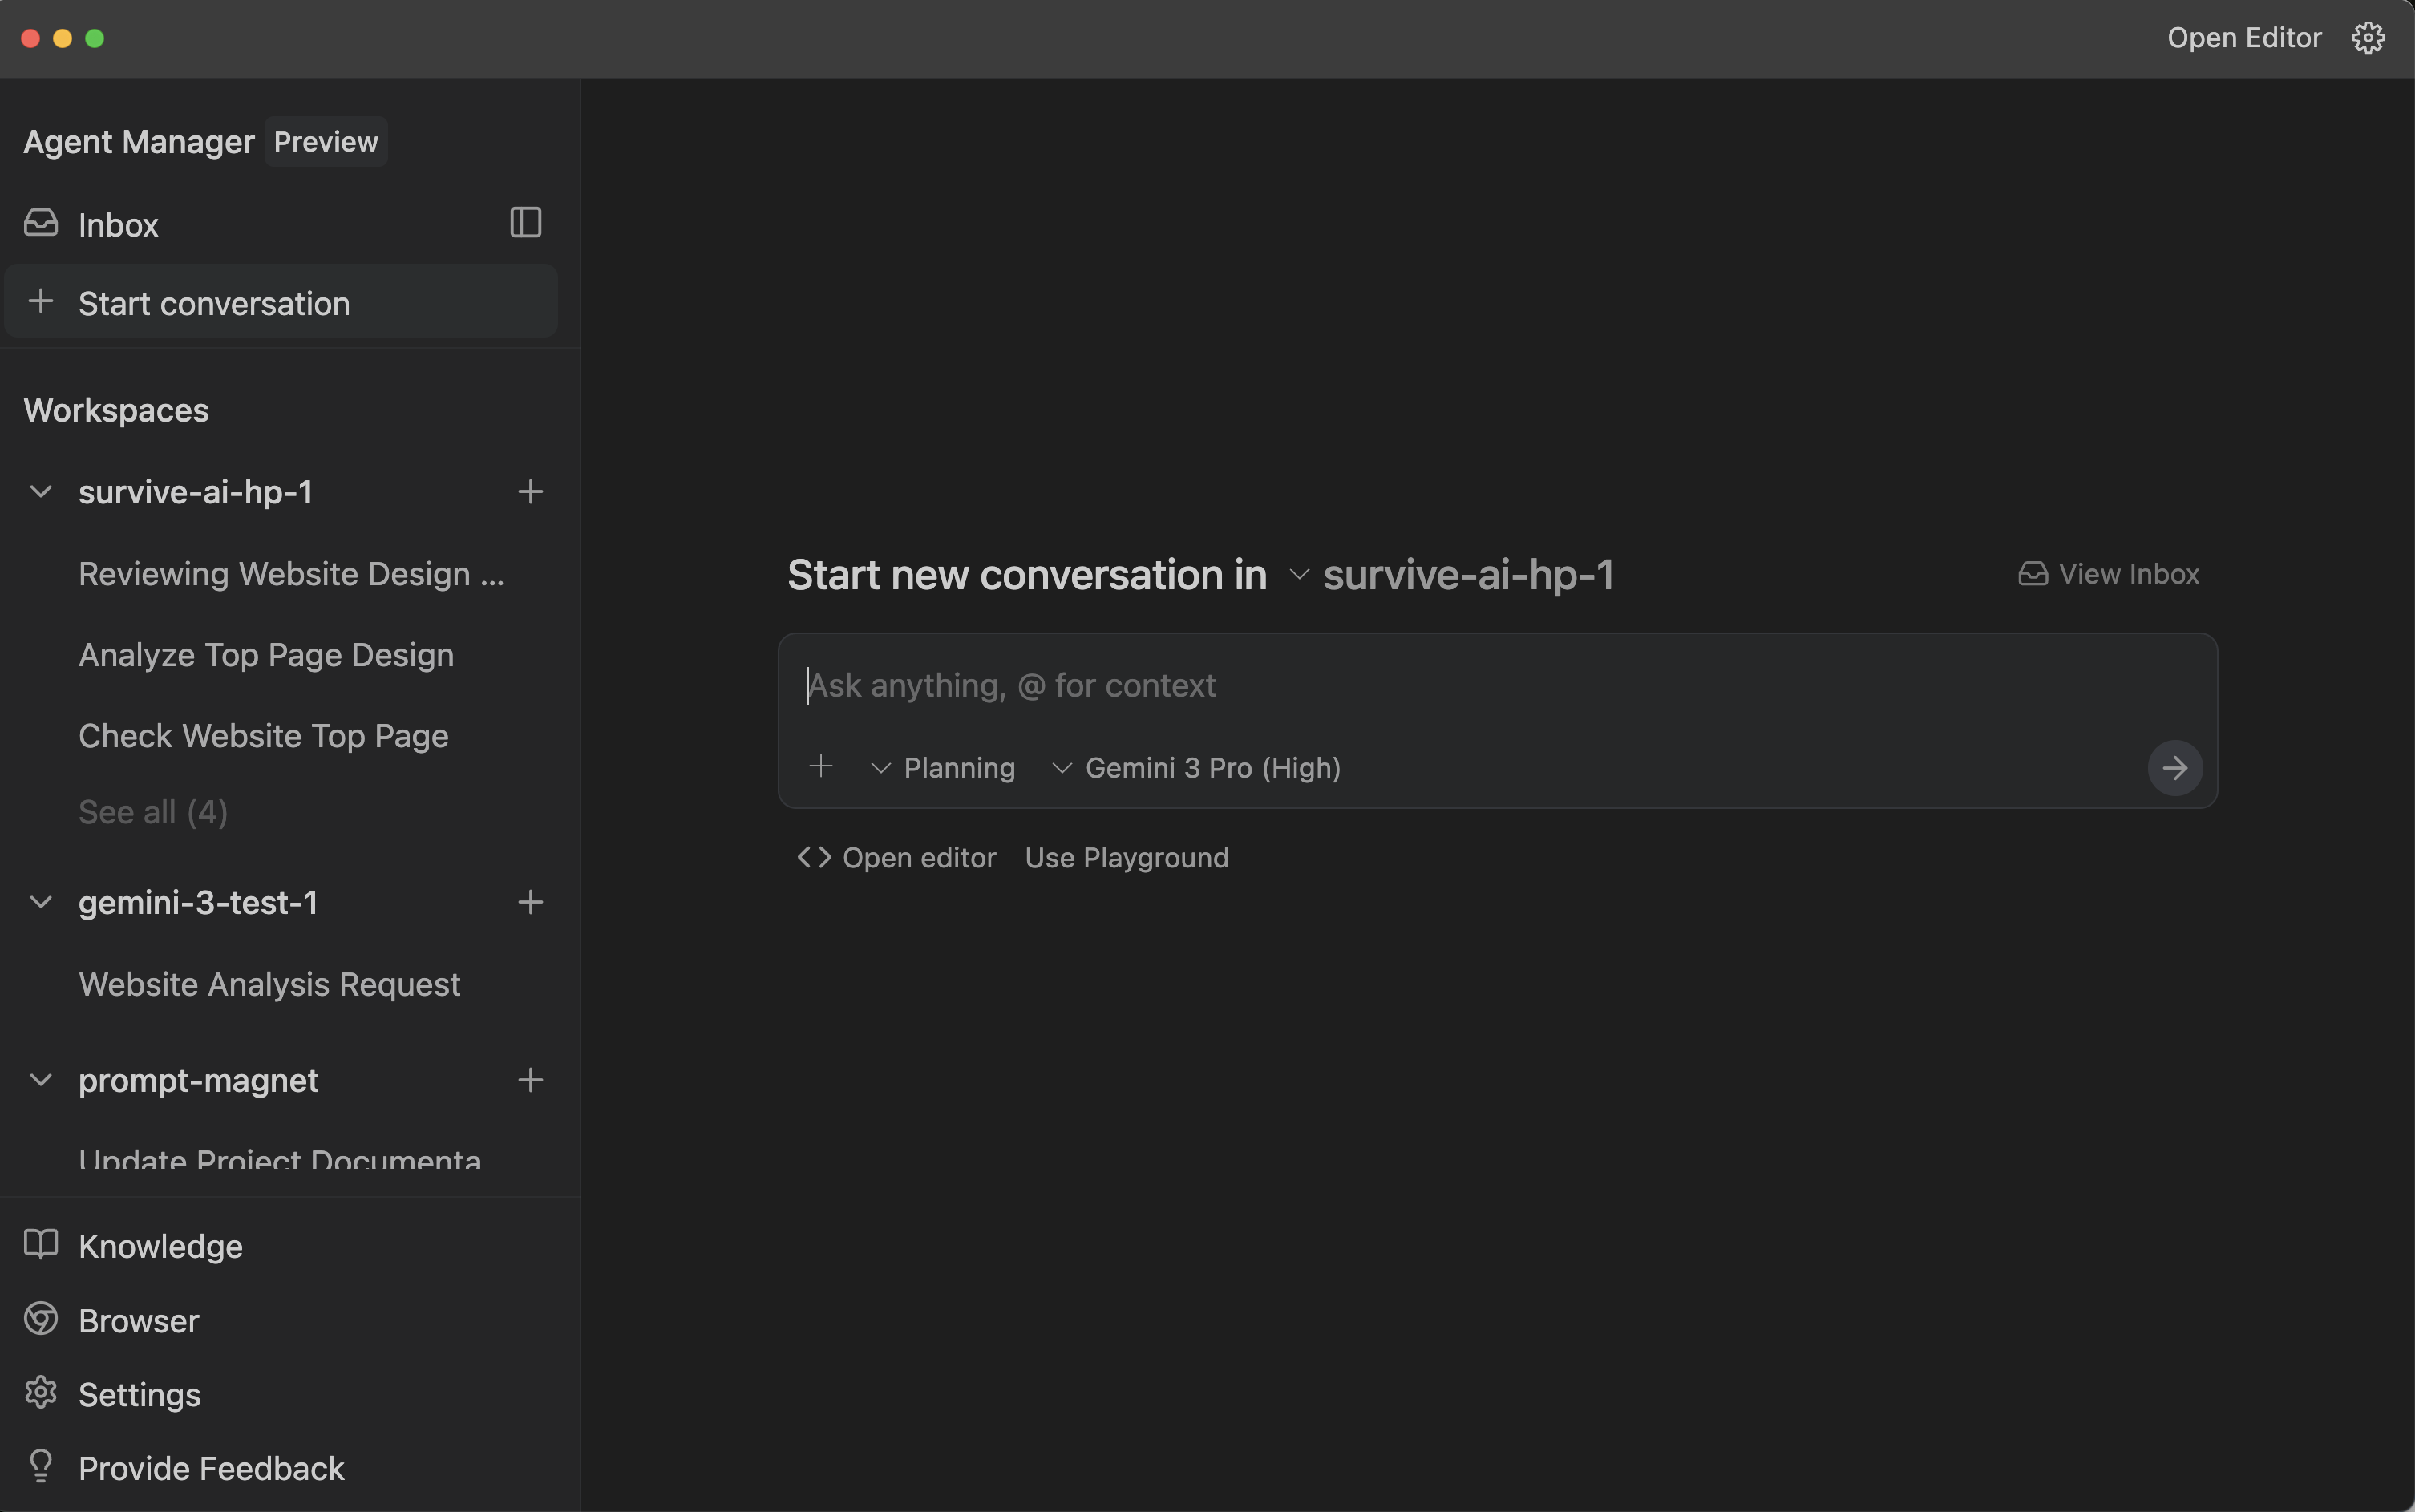Click the settings gear icon in title bar
Screen dimensions: 2415x1512
pos(2367,38)
